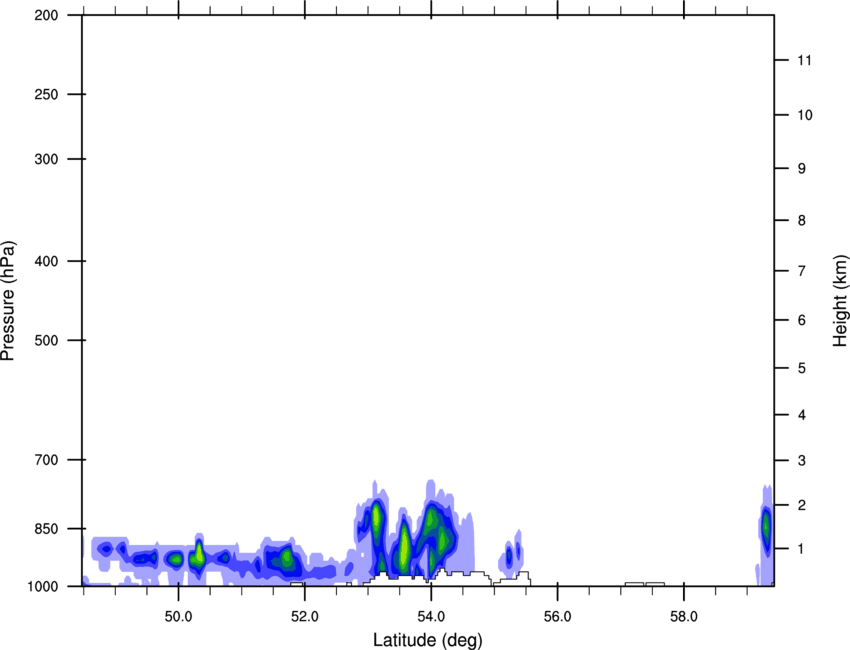Click the 11 km height label
The image size is (850, 650).
click(x=805, y=60)
